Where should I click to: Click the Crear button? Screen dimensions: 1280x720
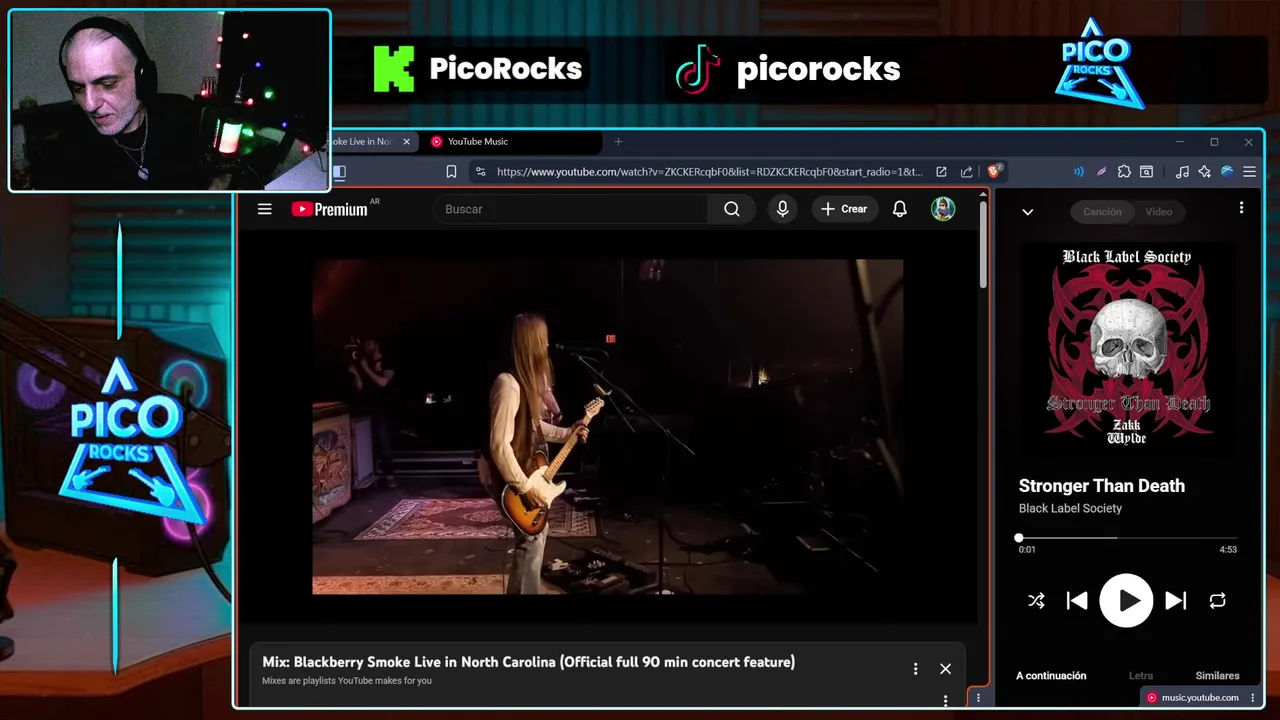(x=844, y=209)
